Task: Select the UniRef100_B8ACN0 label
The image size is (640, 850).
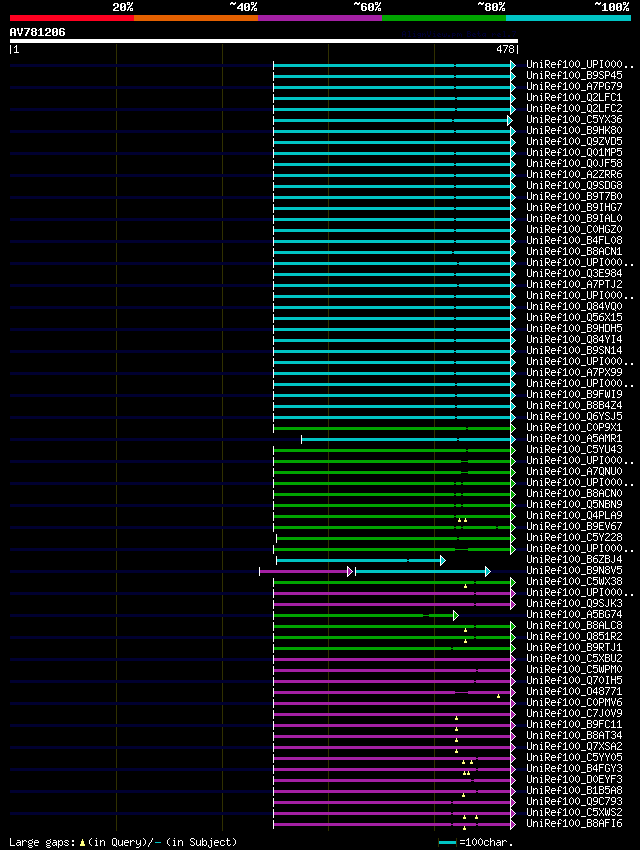Action: click(x=574, y=493)
